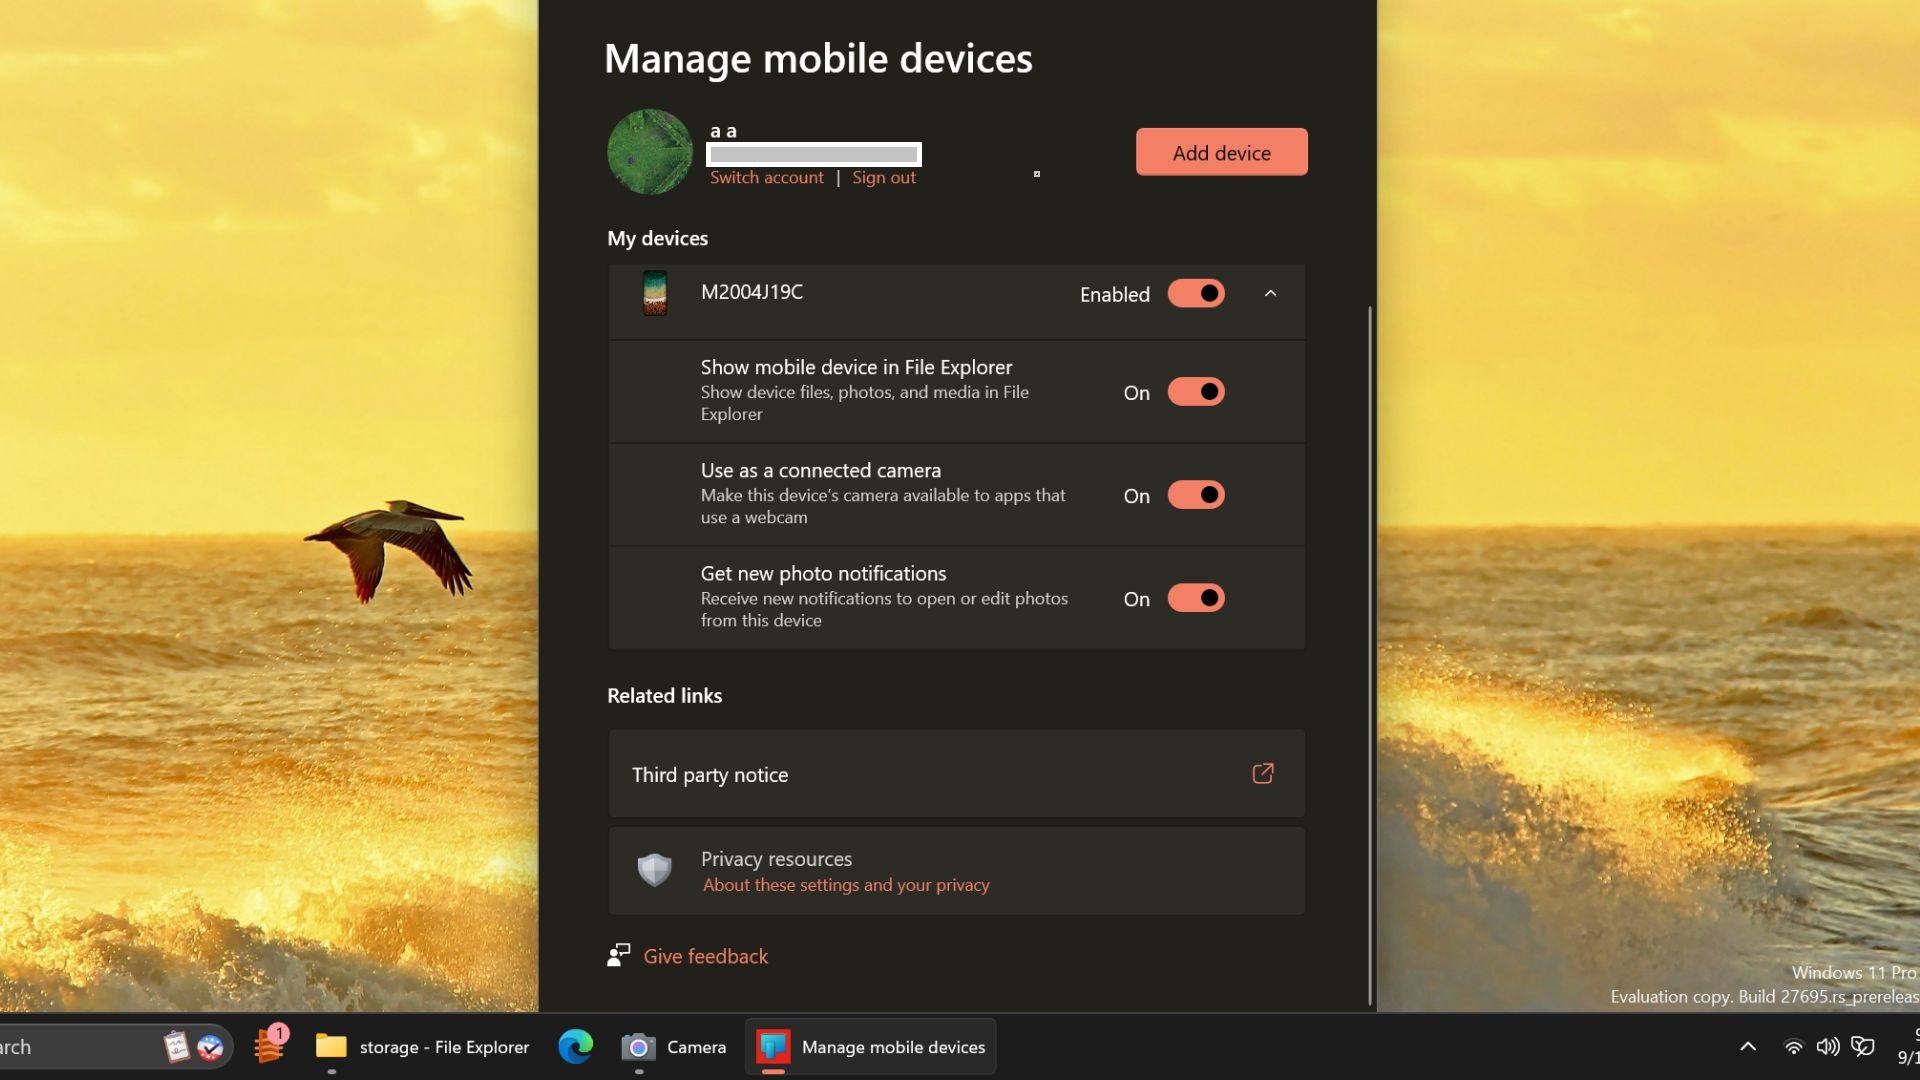Collapse M2004J19C device settings chevron
Viewport: 1920px width, 1080px height.
pyautogui.click(x=1270, y=293)
